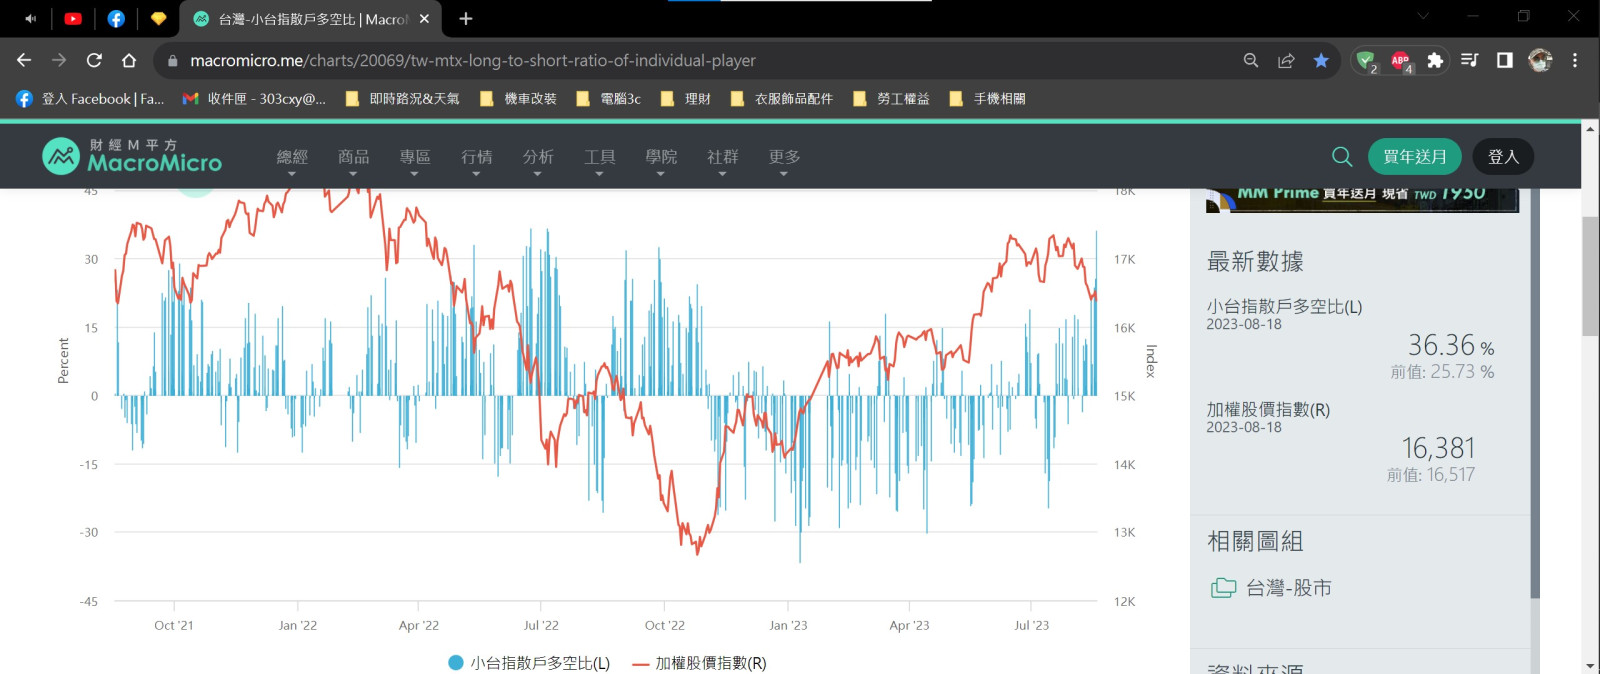1600x674 pixels.
Task: Click the 買年送月 button
Action: tap(1414, 157)
